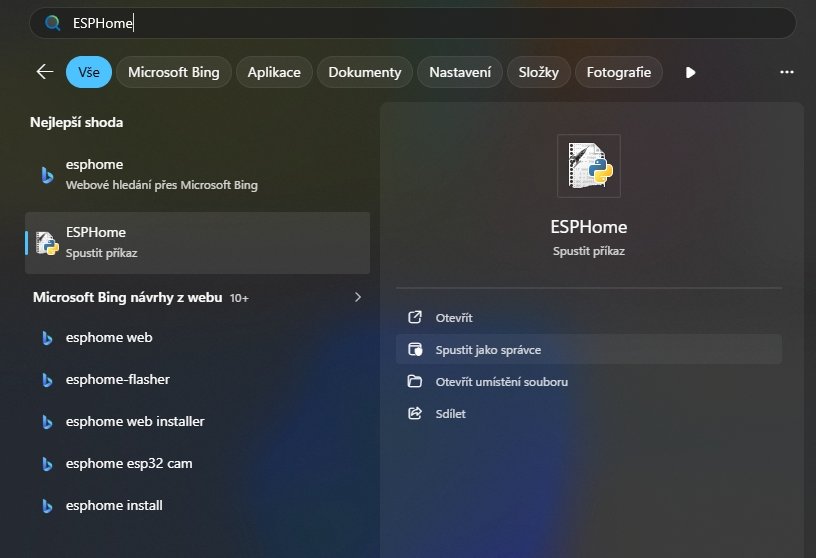
Task: Expand Microsoft Bing návrhy z webu chevron
Action: coord(358,297)
